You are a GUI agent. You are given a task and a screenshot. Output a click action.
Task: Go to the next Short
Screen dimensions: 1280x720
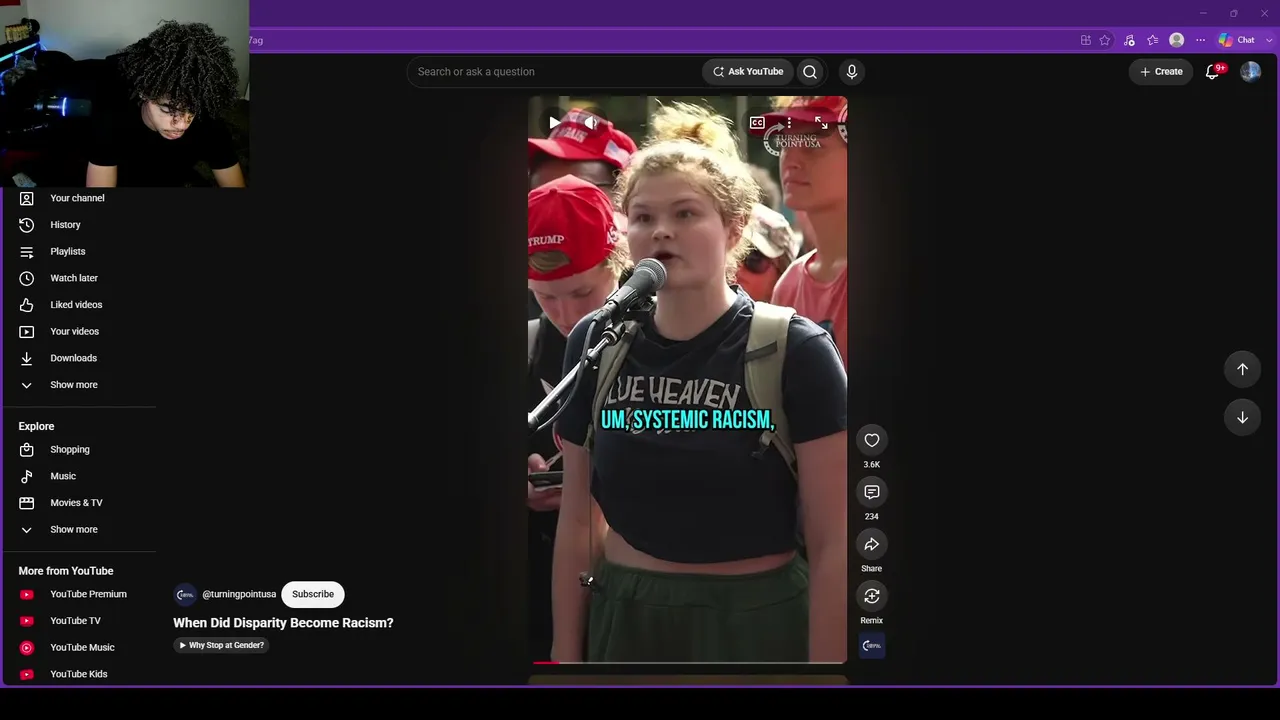pyautogui.click(x=1242, y=417)
